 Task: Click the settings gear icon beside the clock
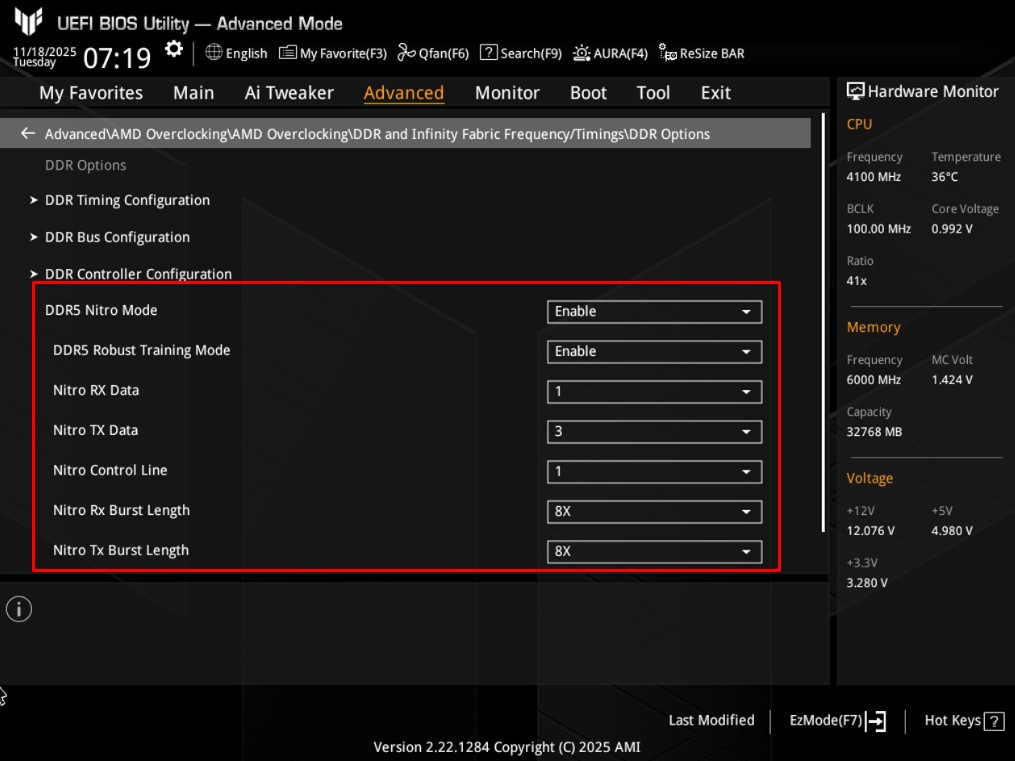[173, 50]
